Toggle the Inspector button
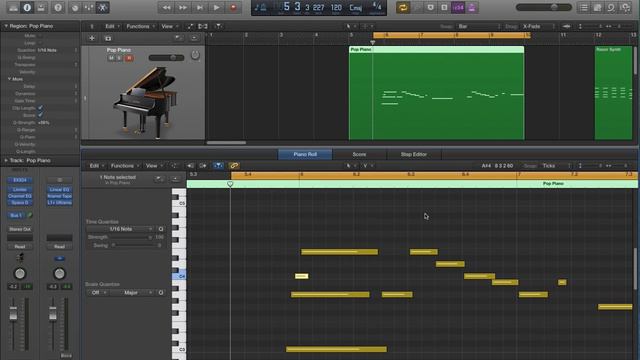 27,7
